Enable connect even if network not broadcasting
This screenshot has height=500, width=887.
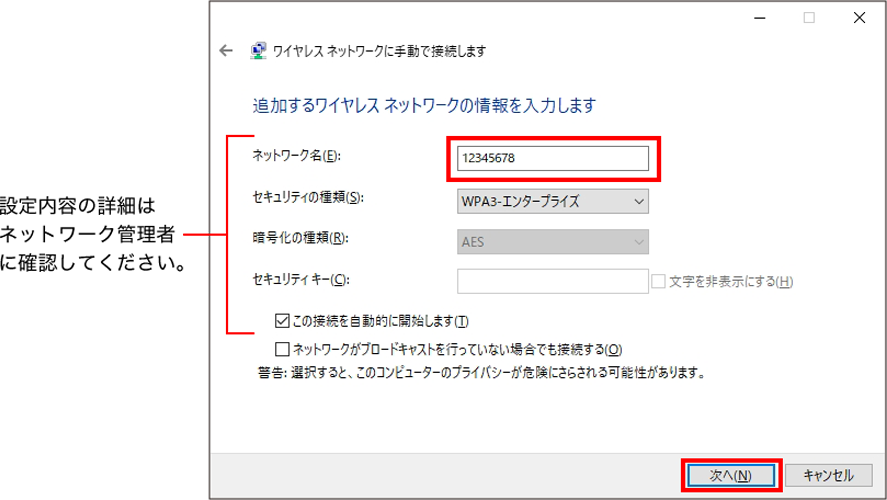coord(282,349)
